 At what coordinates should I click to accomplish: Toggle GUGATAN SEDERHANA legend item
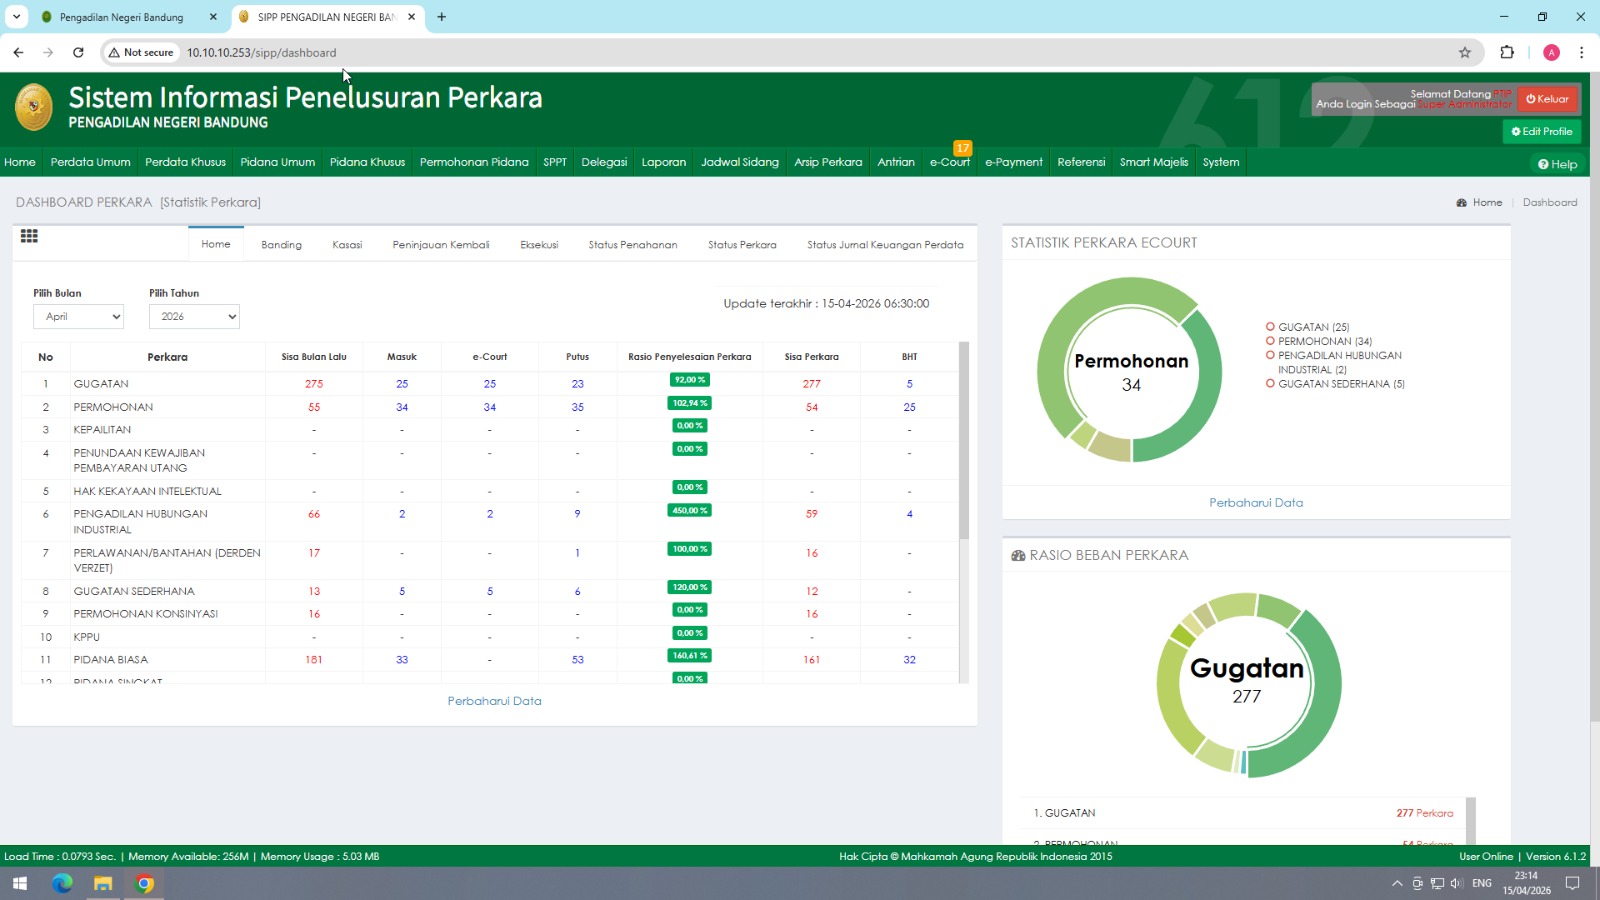[1340, 384]
